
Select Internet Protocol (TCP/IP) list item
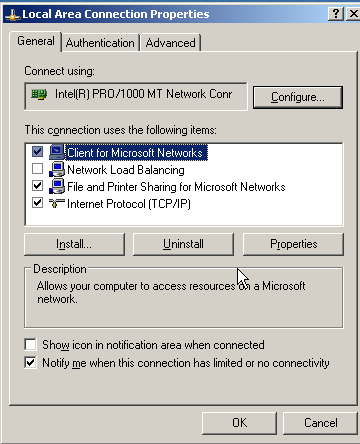[129, 204]
